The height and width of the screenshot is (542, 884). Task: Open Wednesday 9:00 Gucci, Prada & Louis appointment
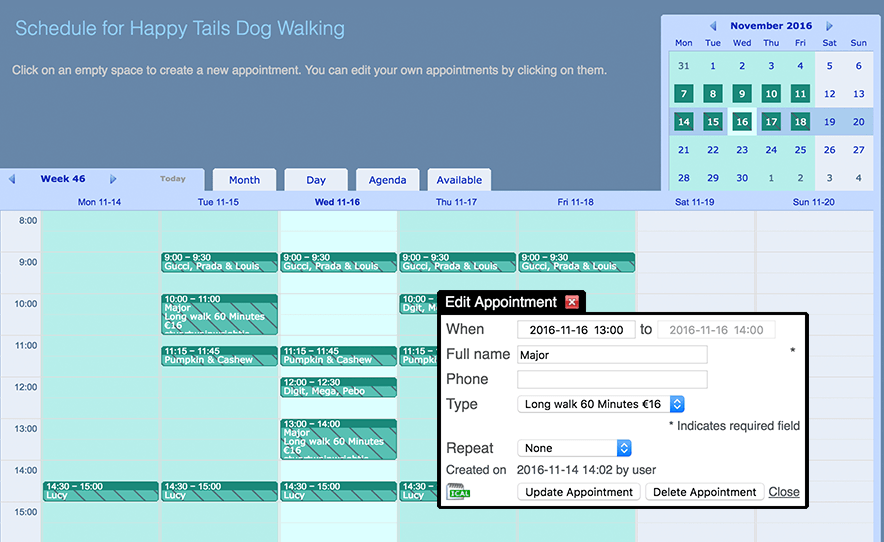tap(338, 262)
